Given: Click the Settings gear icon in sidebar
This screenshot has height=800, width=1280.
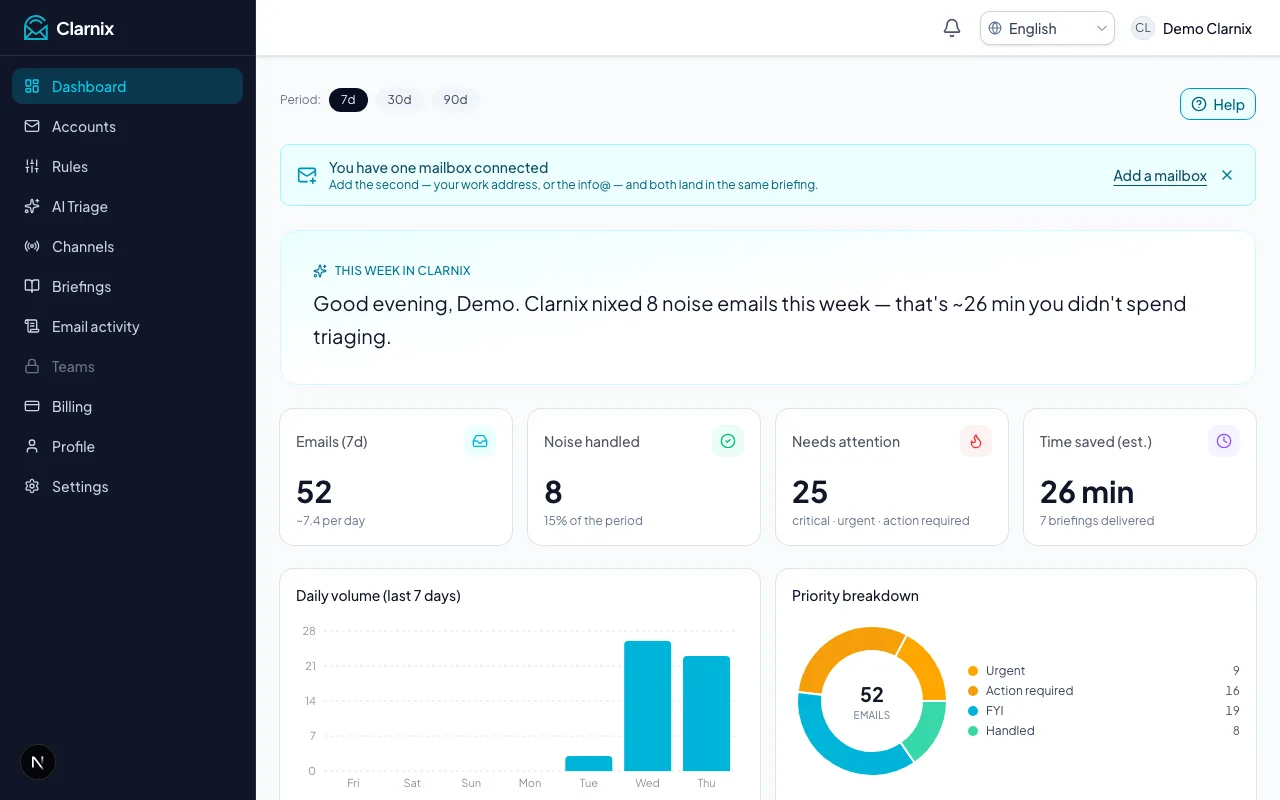Looking at the screenshot, I should click(x=32, y=486).
